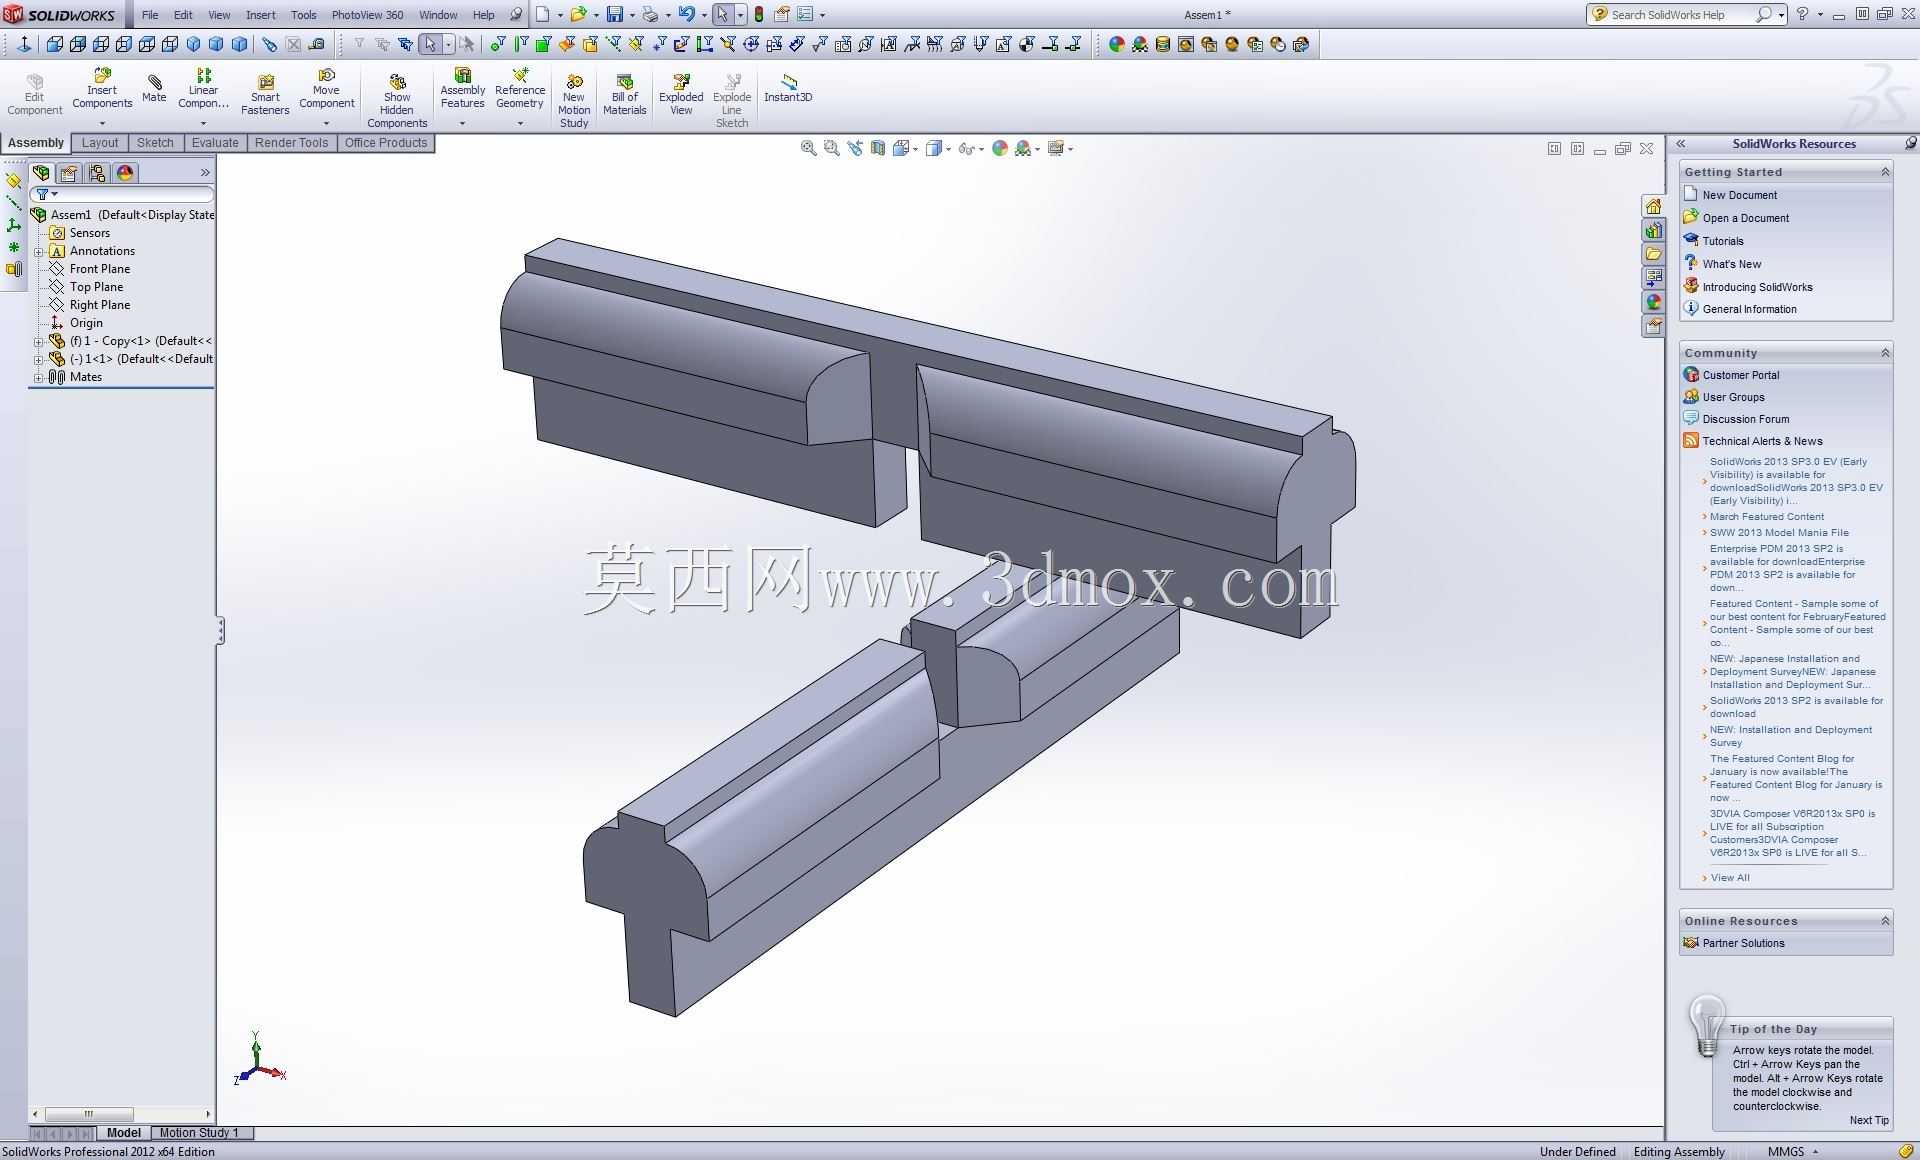Expand the FeatureManager panel with double chevron
This screenshot has height=1160, width=1920.
[x=205, y=173]
